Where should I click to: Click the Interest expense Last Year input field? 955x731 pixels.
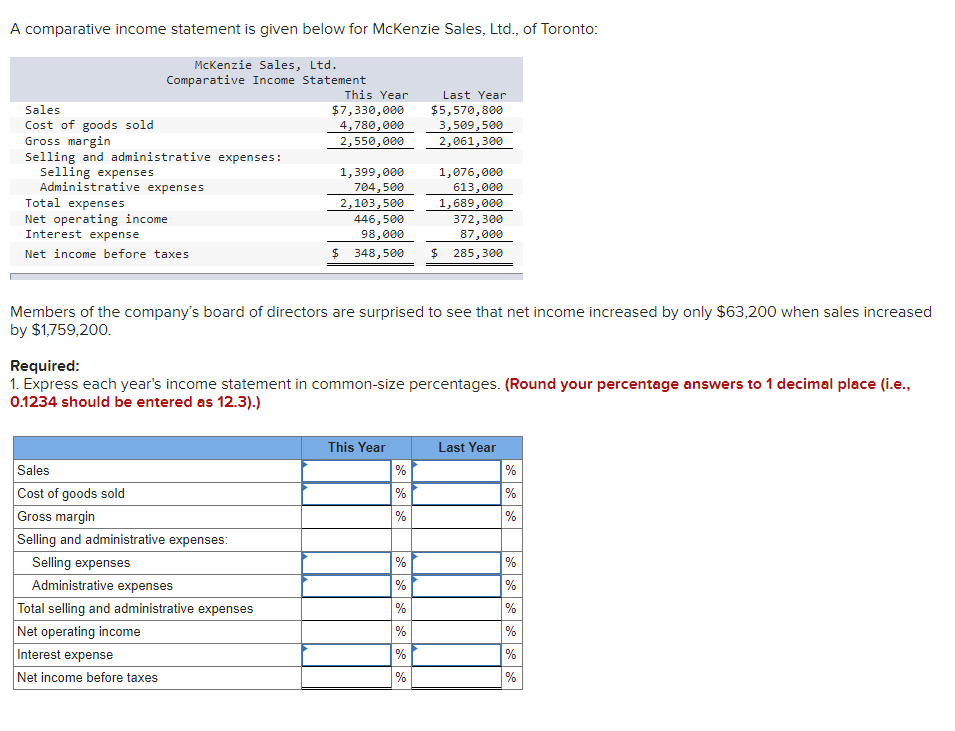coord(455,654)
